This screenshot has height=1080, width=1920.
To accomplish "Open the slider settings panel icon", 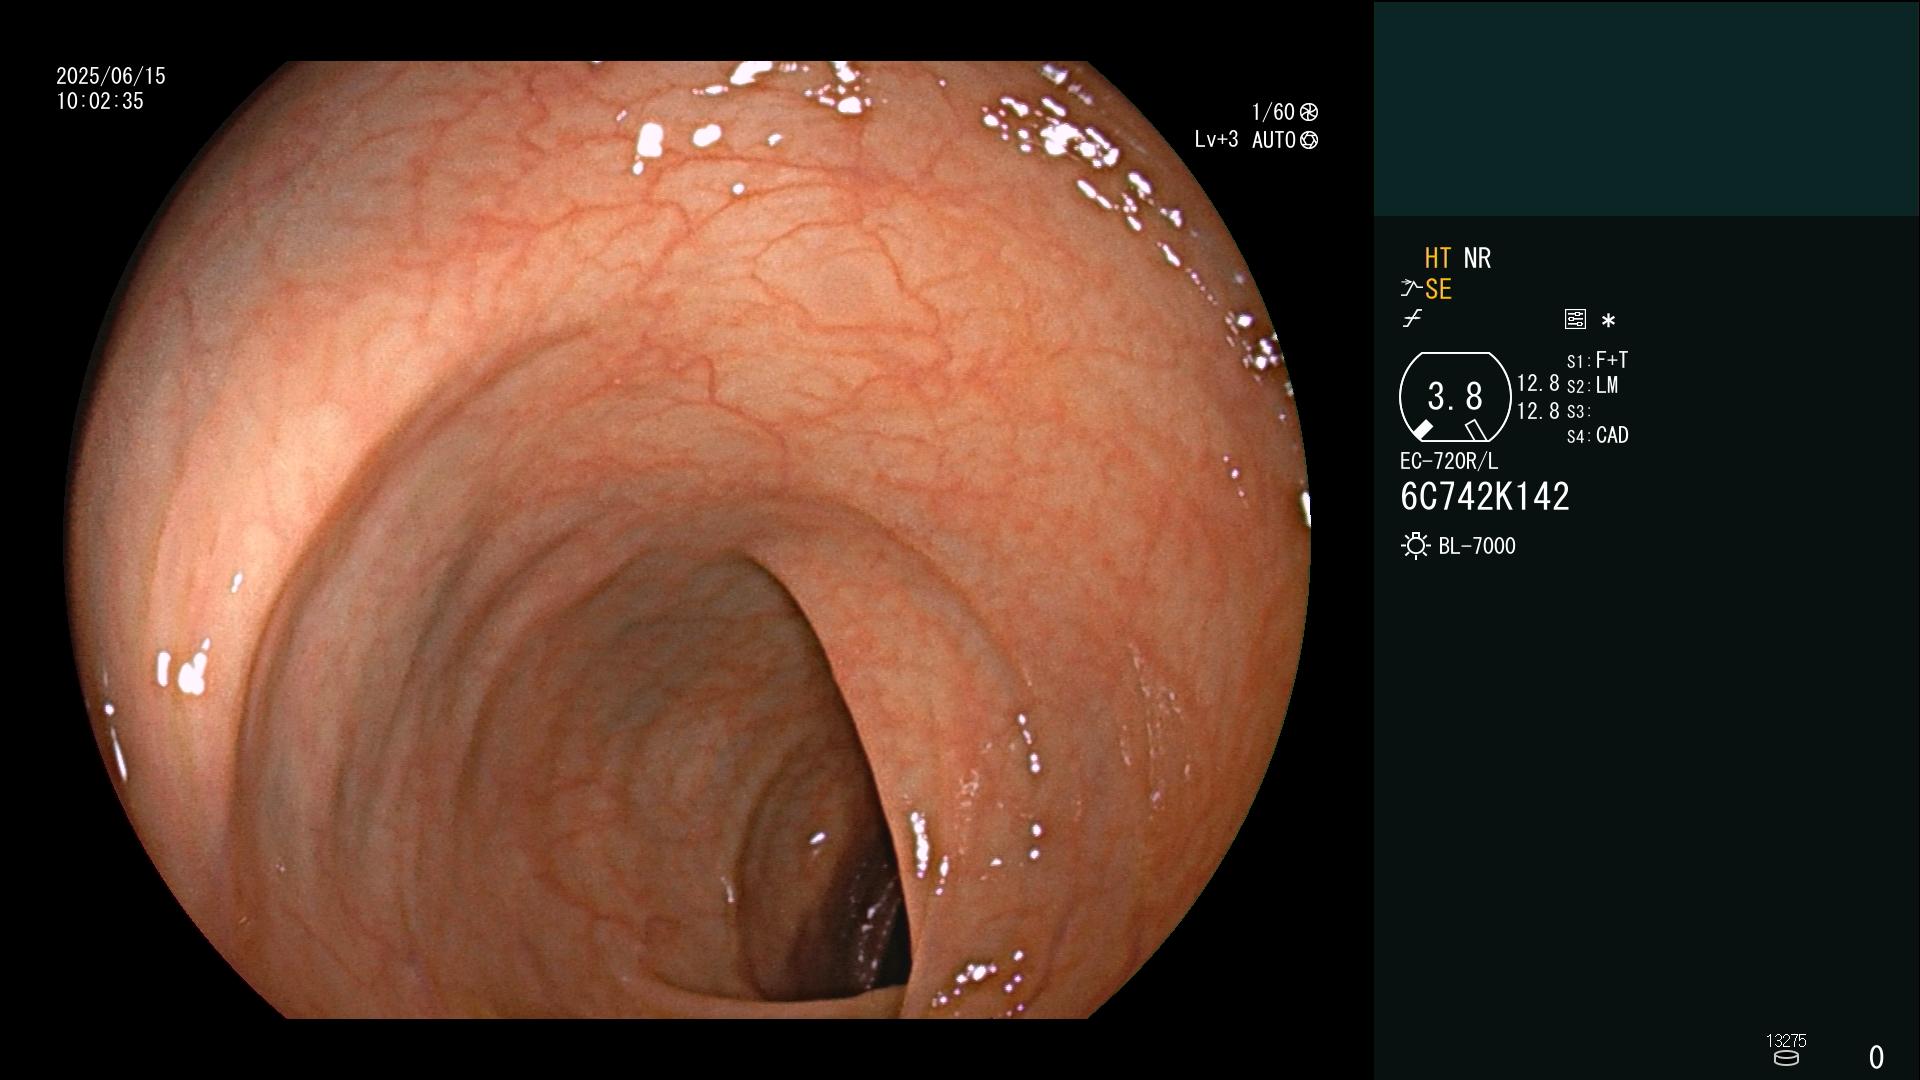I will point(1575,319).
